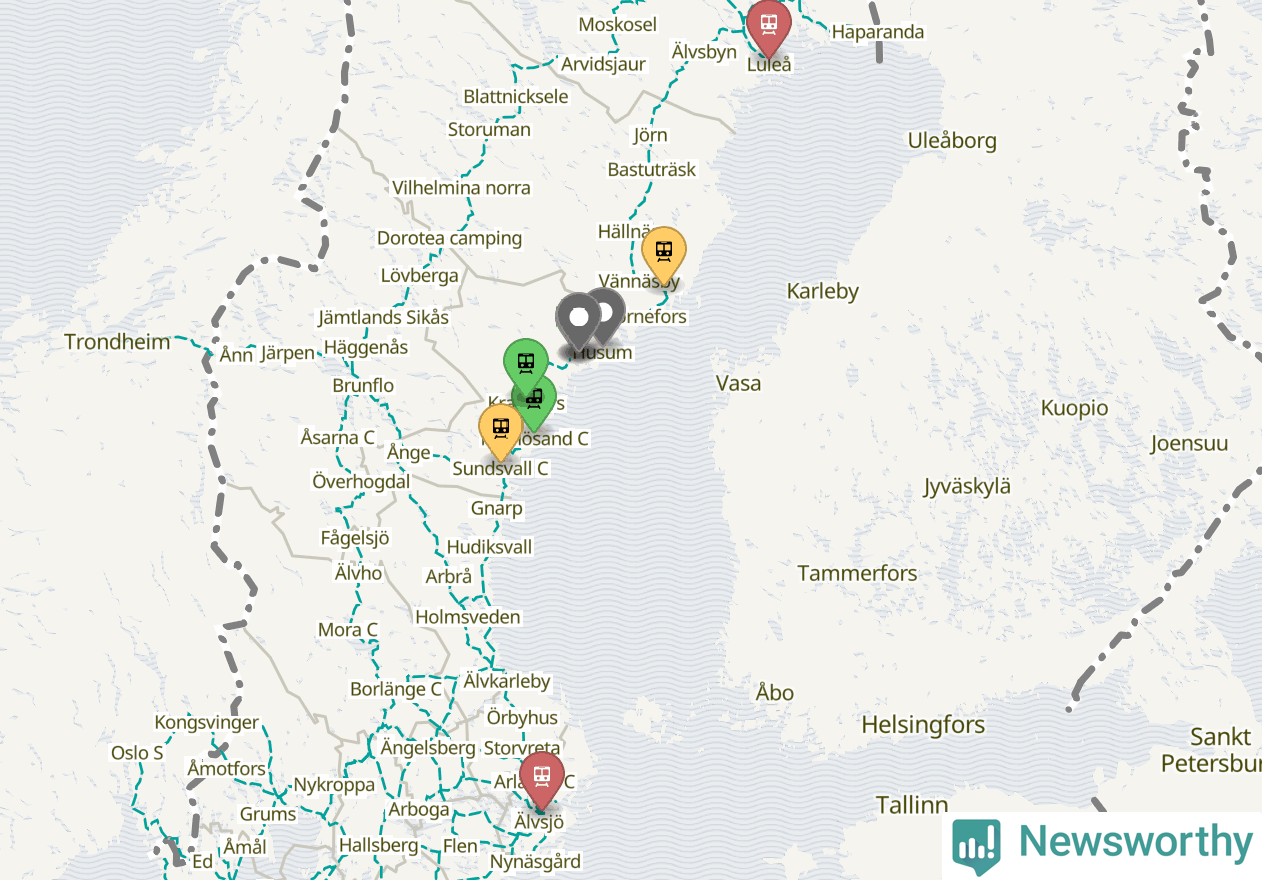Click the Oslo S station label

click(137, 753)
